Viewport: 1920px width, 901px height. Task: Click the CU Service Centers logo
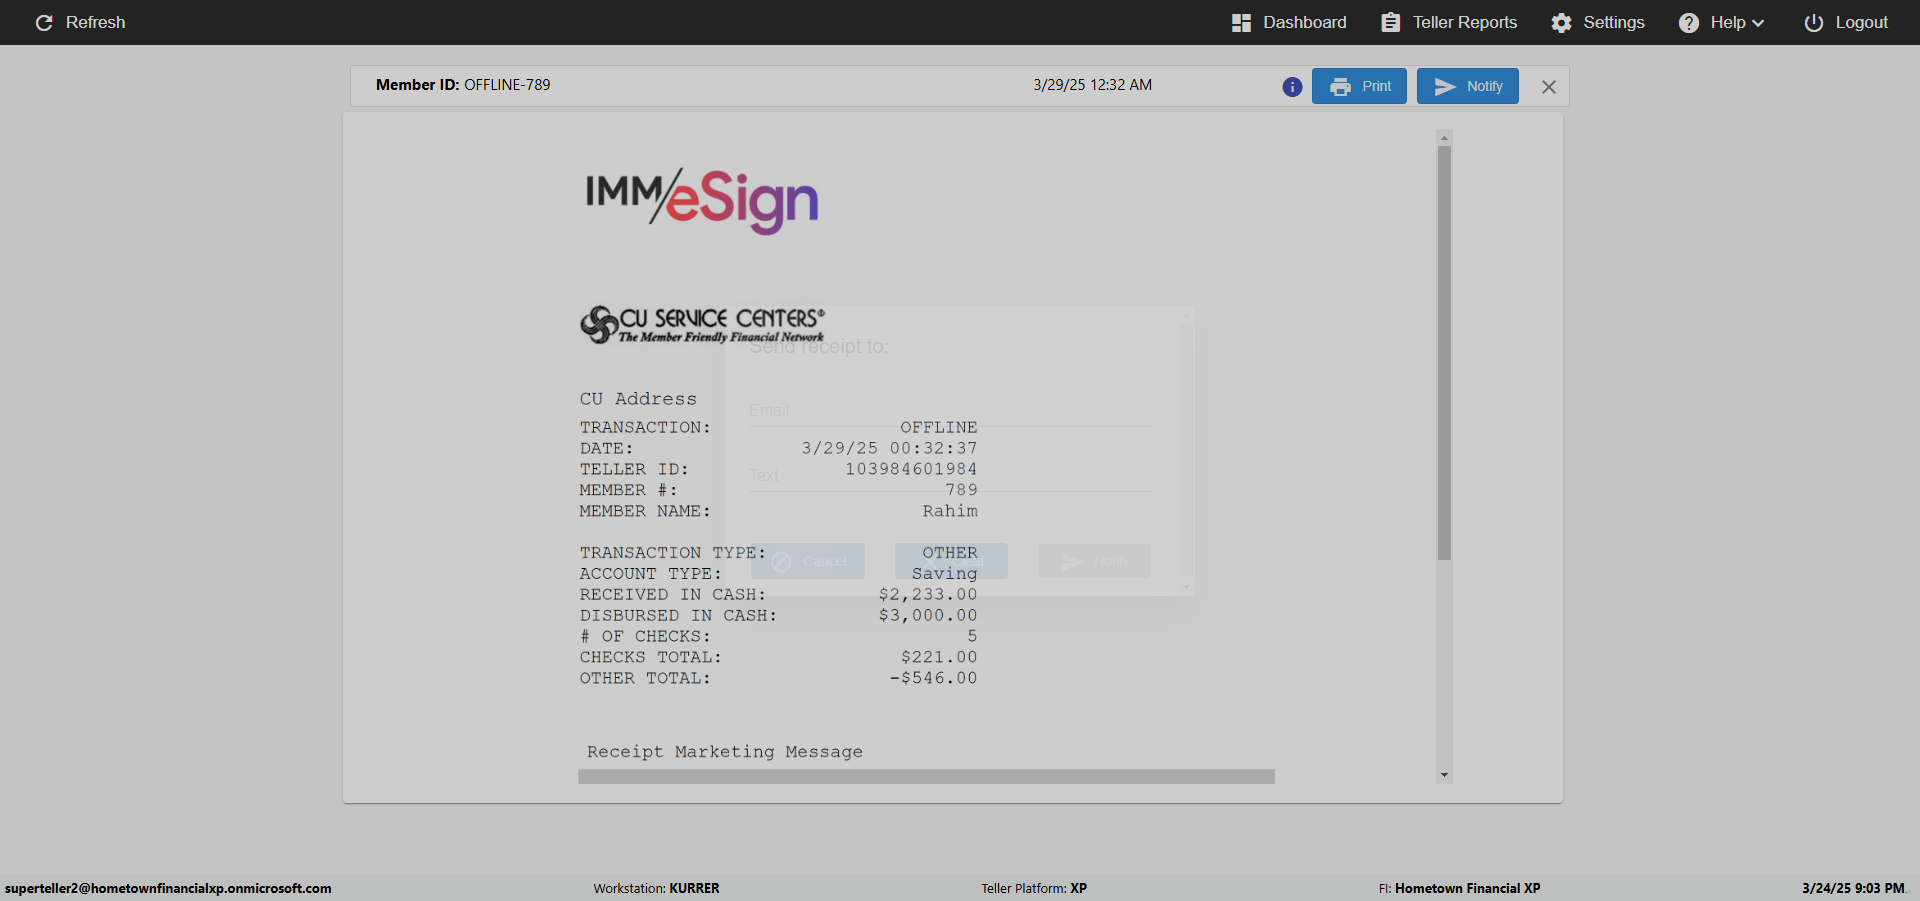pyautogui.click(x=703, y=325)
